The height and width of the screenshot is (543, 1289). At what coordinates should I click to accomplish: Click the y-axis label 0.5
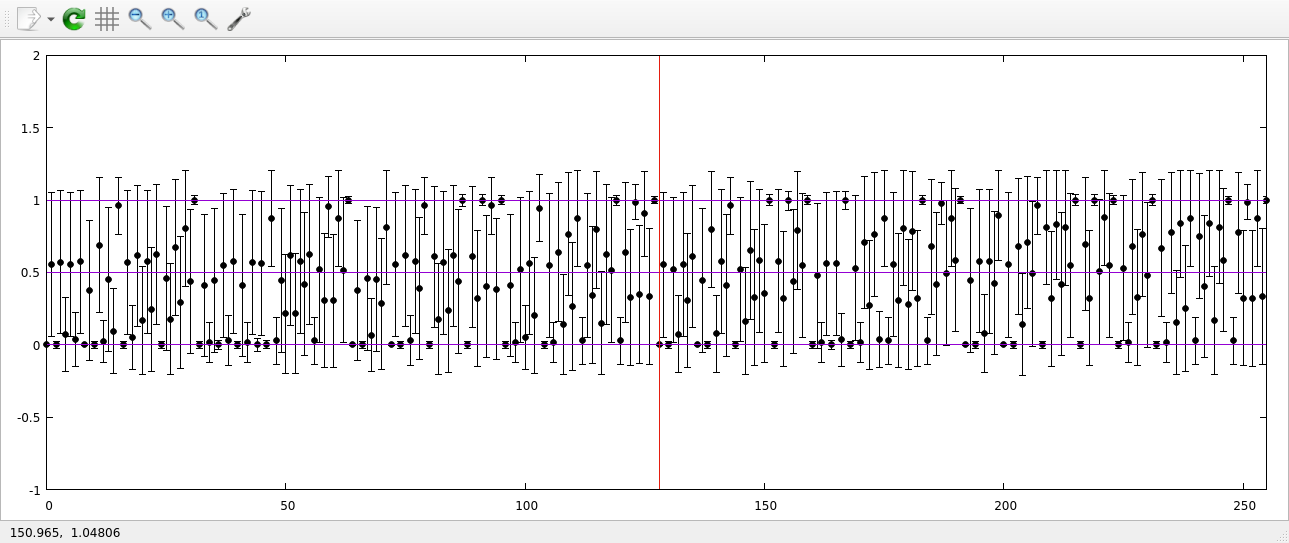[x=31, y=273]
